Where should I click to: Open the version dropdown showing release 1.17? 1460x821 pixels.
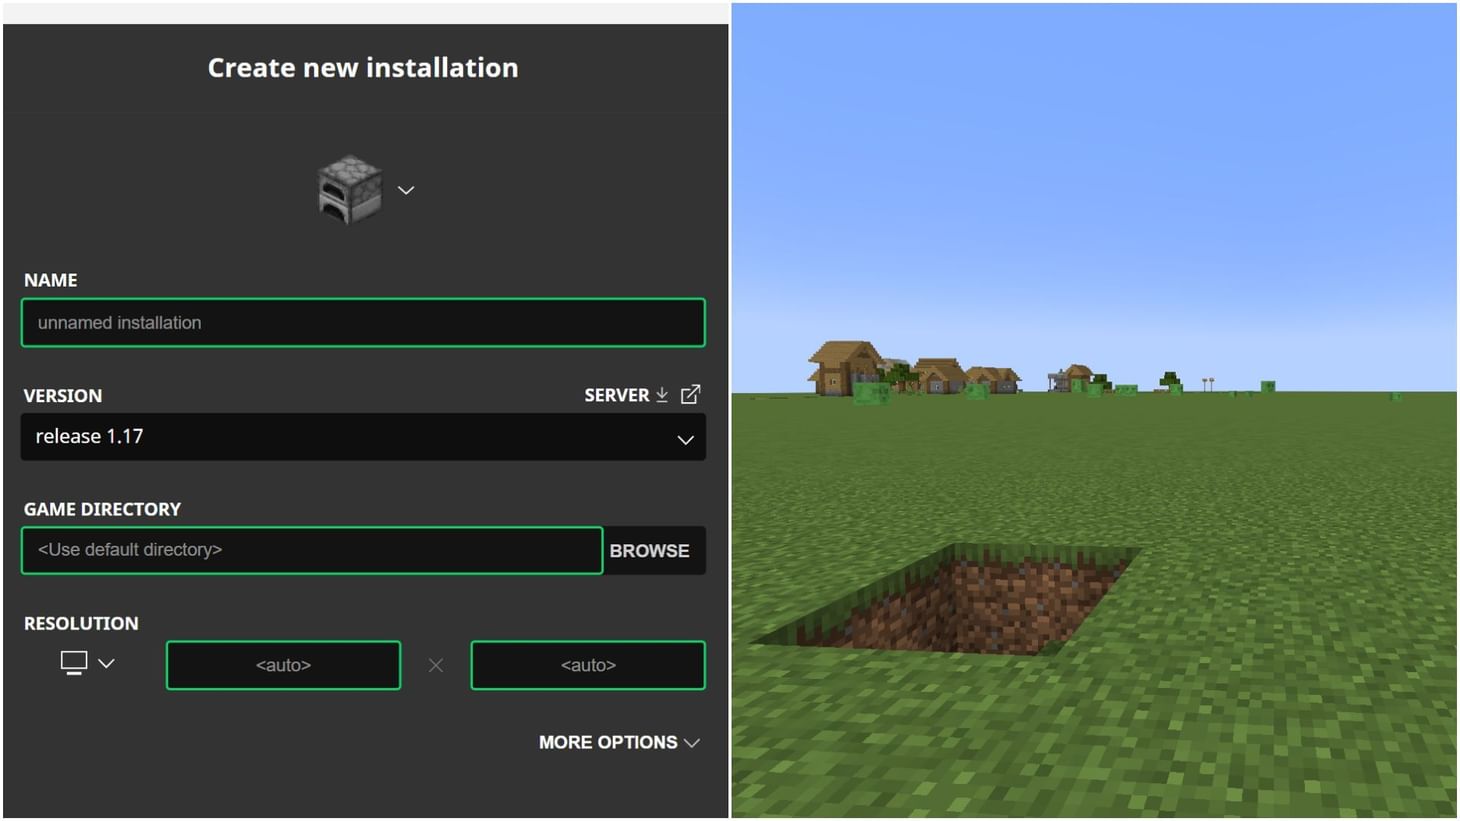click(x=363, y=437)
